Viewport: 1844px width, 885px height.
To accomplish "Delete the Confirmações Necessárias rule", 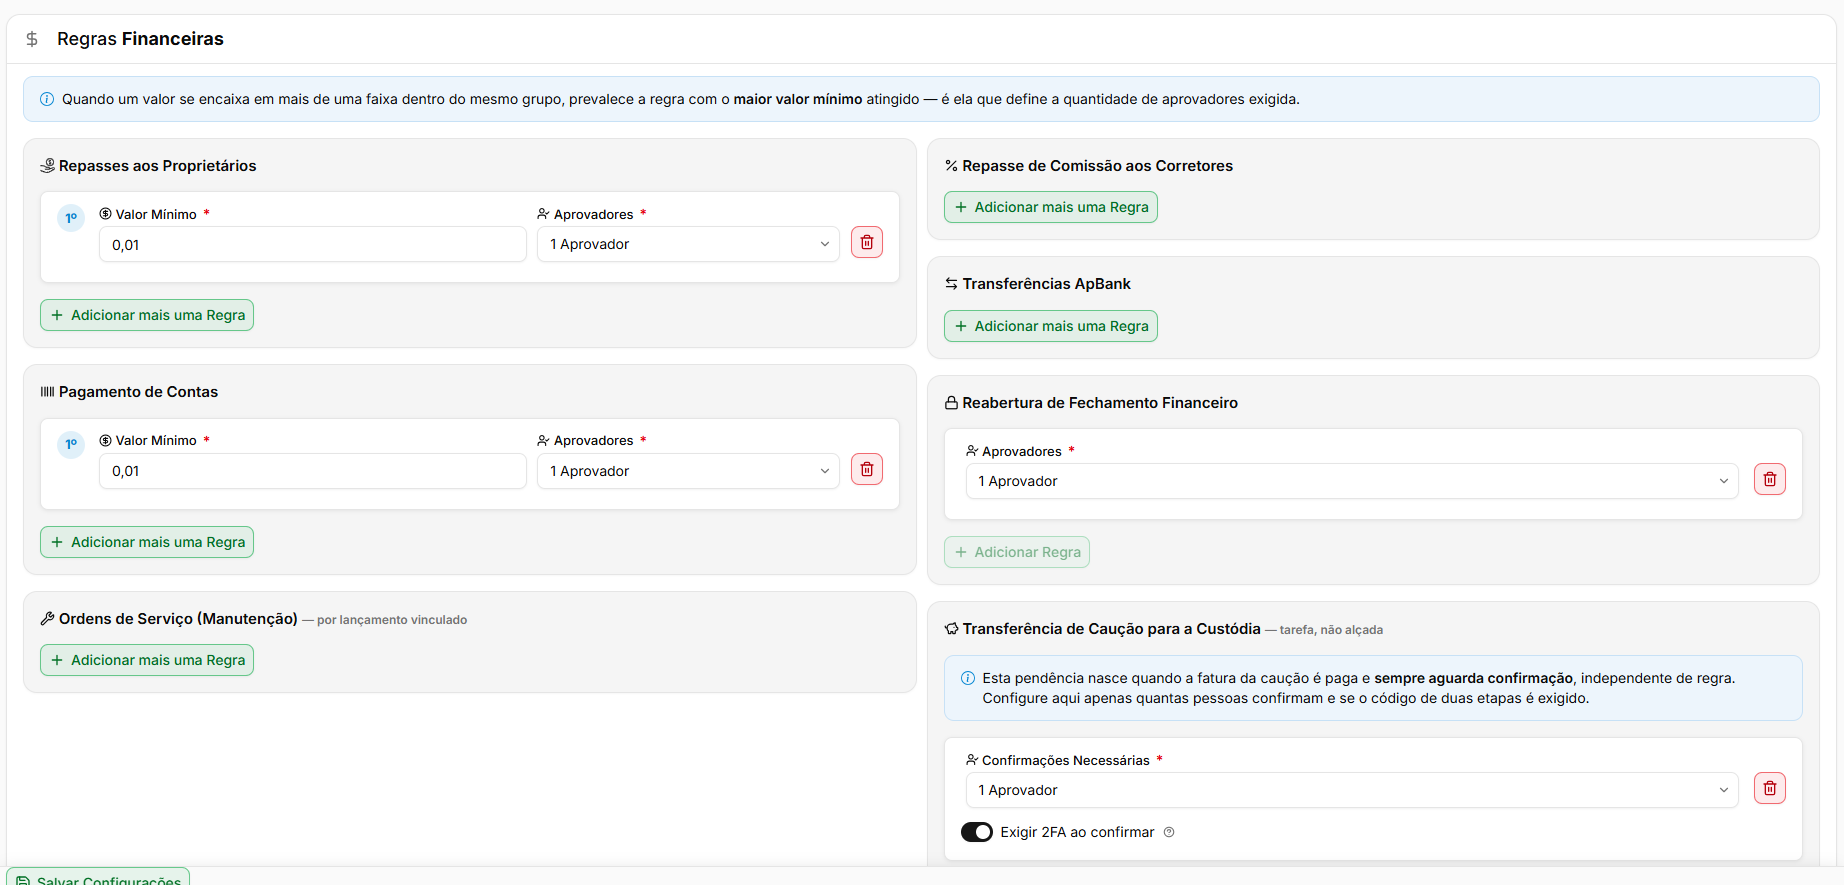I will (x=1770, y=789).
